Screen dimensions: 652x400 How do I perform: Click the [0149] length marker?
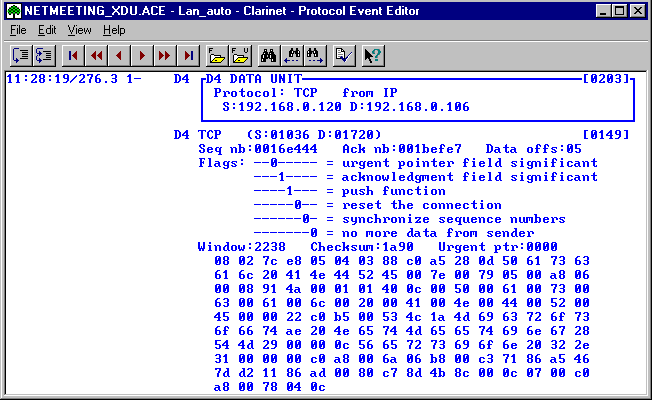(606, 135)
